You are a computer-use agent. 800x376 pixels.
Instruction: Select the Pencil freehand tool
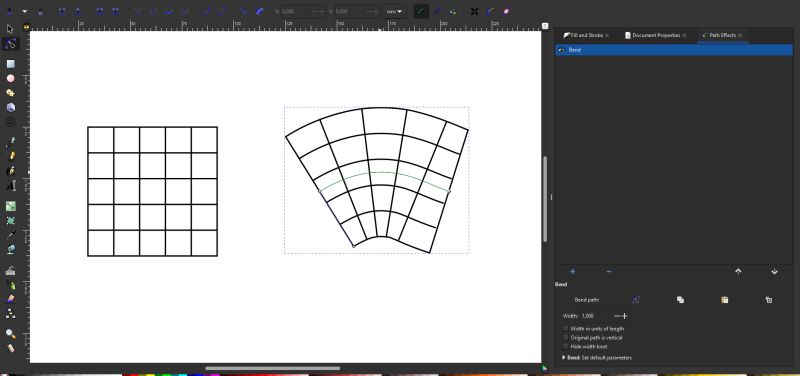tap(10, 142)
